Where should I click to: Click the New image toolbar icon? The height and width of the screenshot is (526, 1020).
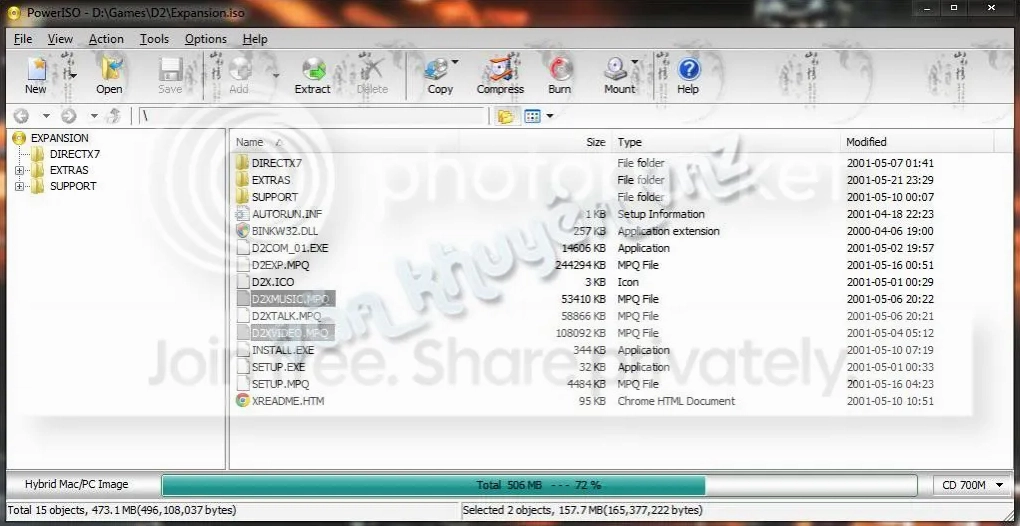coord(36,68)
